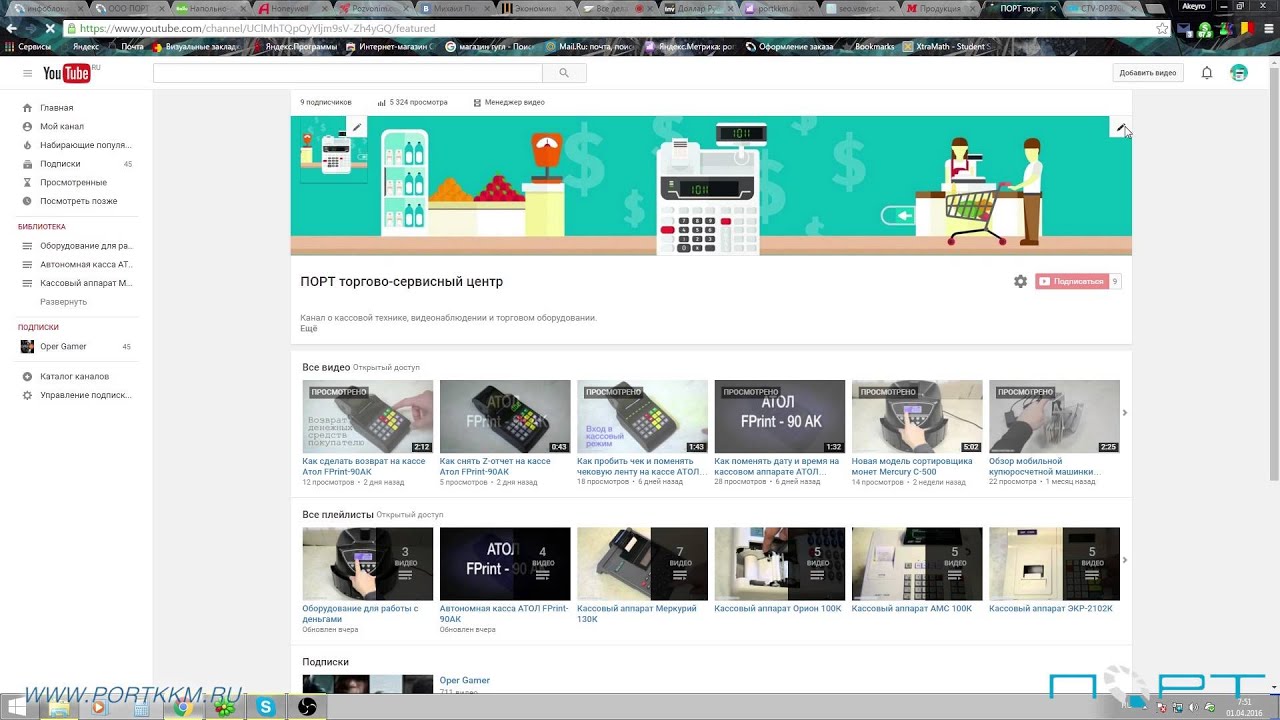1280x720 pixels.
Task: Expand channel description with Ещё
Action: [309, 329]
